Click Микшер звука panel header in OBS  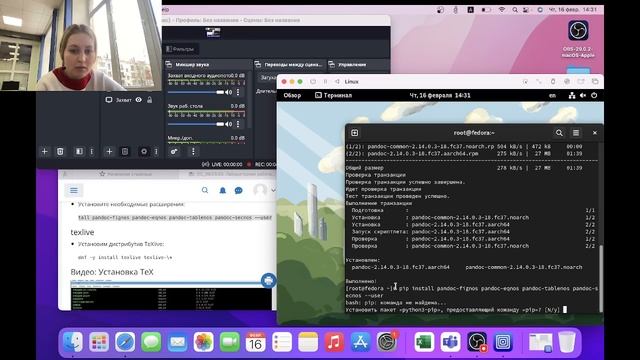pos(192,64)
